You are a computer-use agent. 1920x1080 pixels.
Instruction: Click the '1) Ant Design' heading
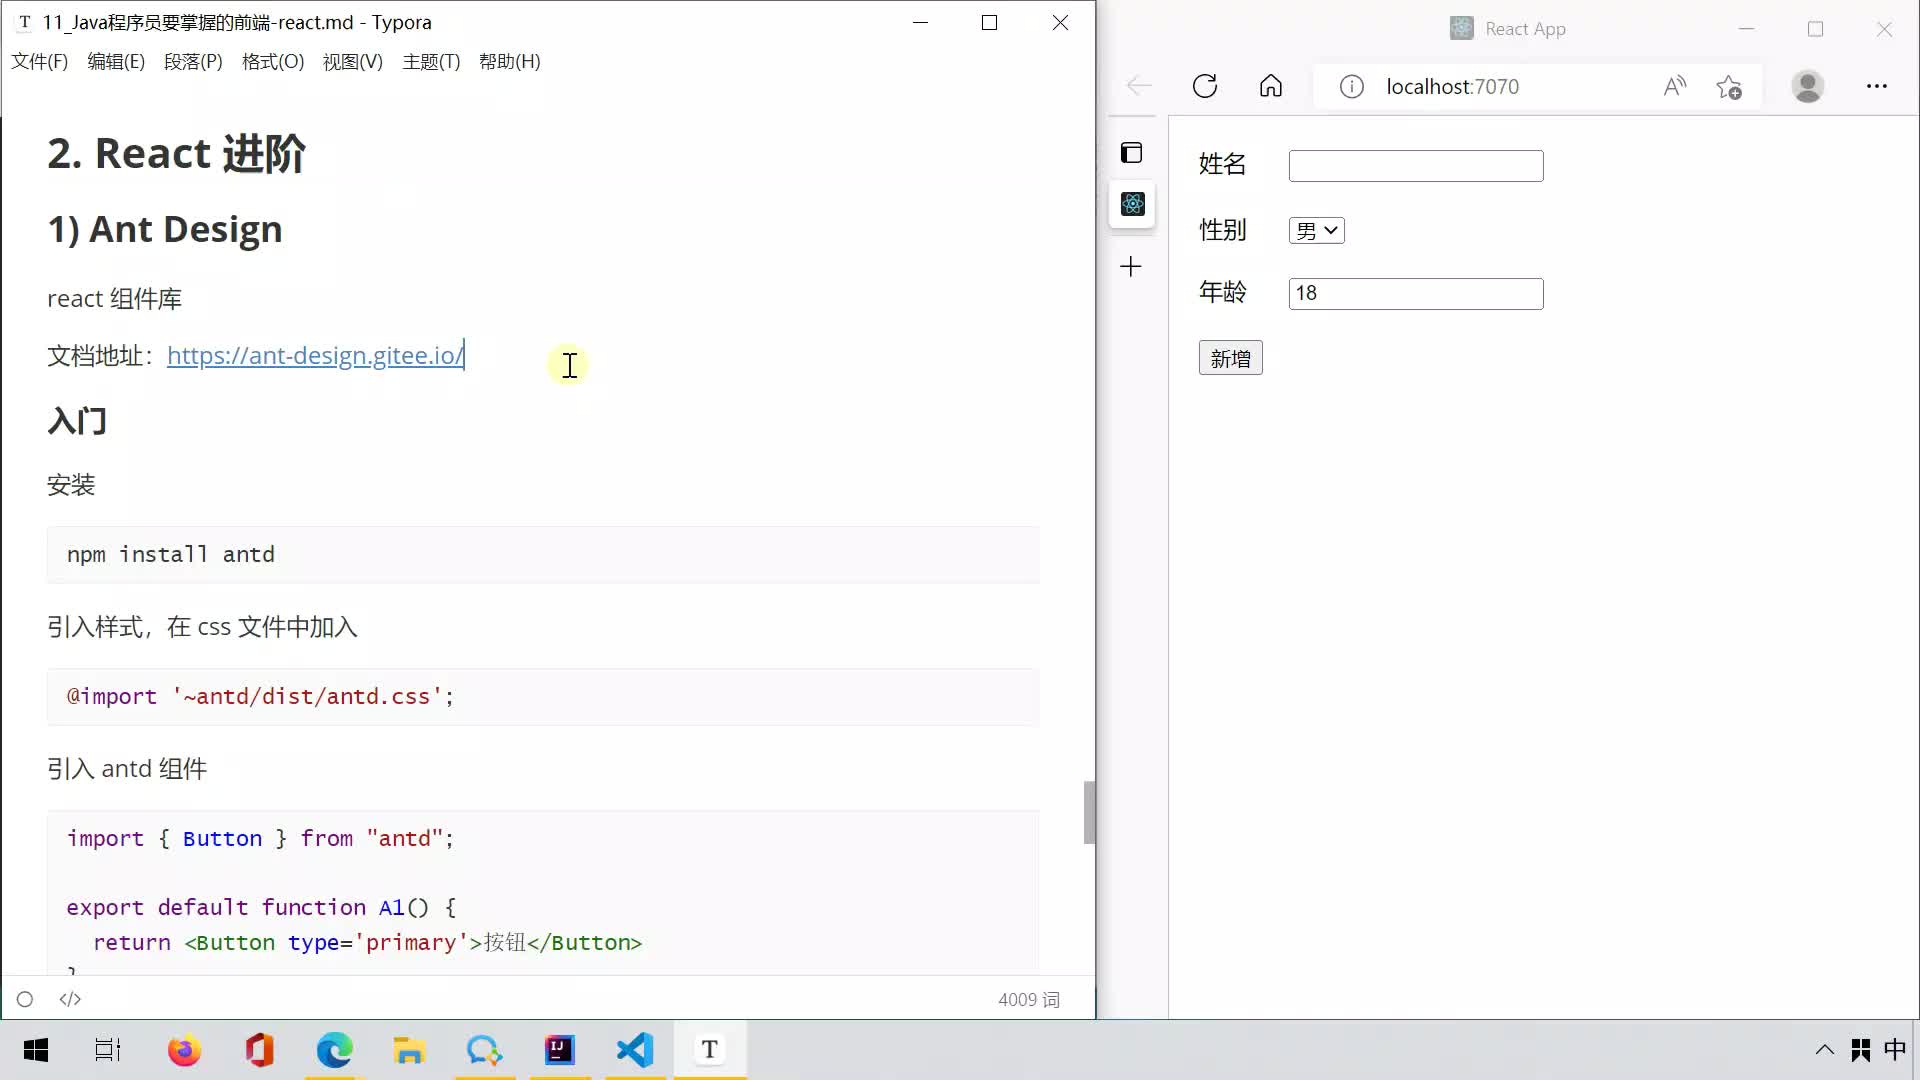point(165,229)
